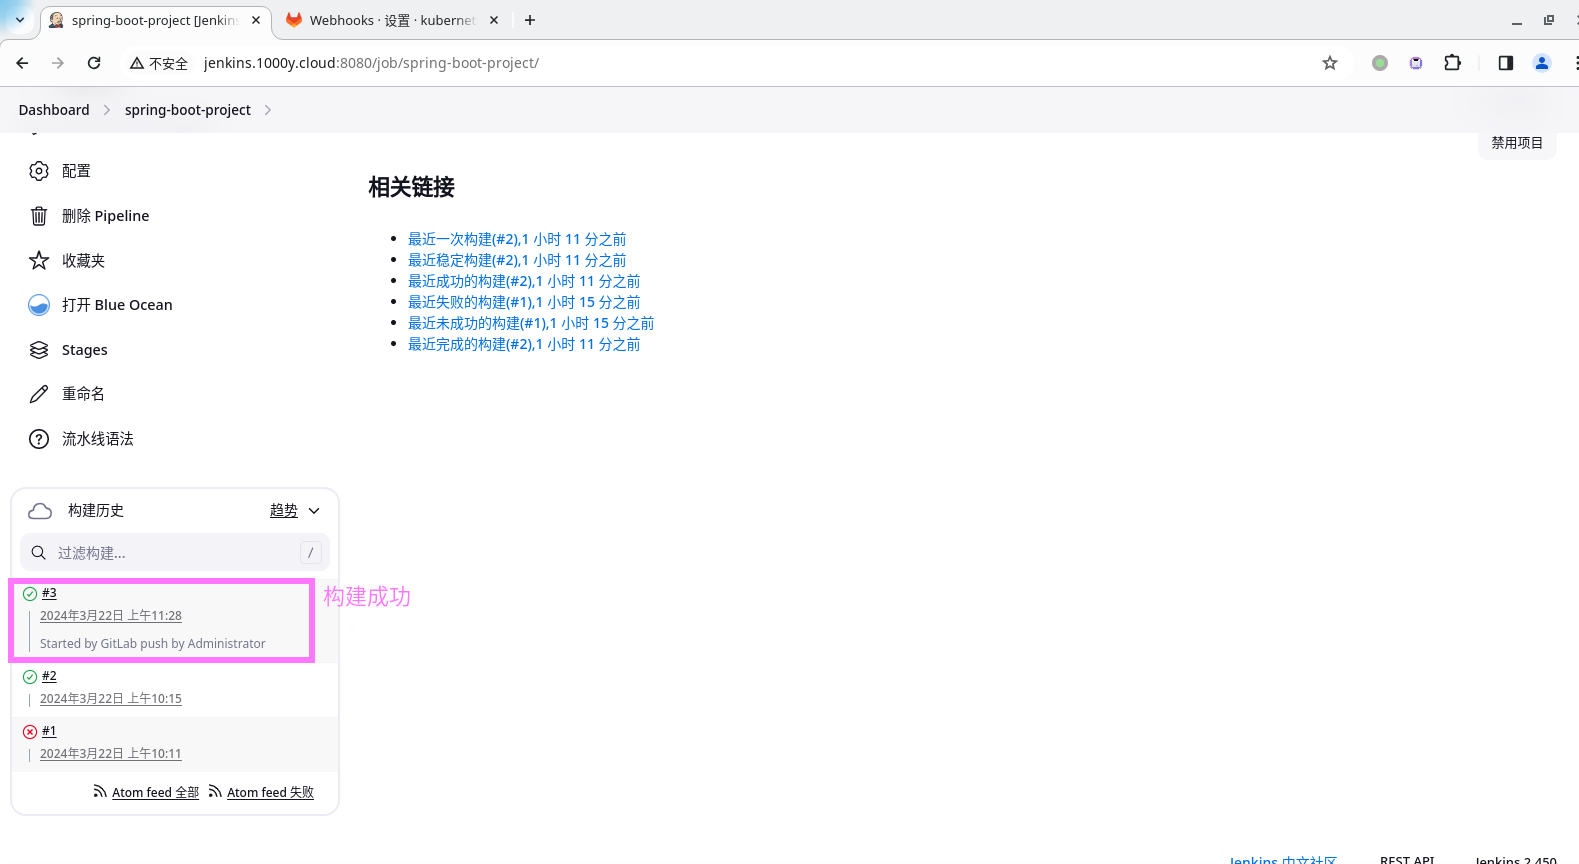This screenshot has height=864, width=1579.
Task: Expand the Dashboard breadcrumb chevron
Action: click(107, 110)
